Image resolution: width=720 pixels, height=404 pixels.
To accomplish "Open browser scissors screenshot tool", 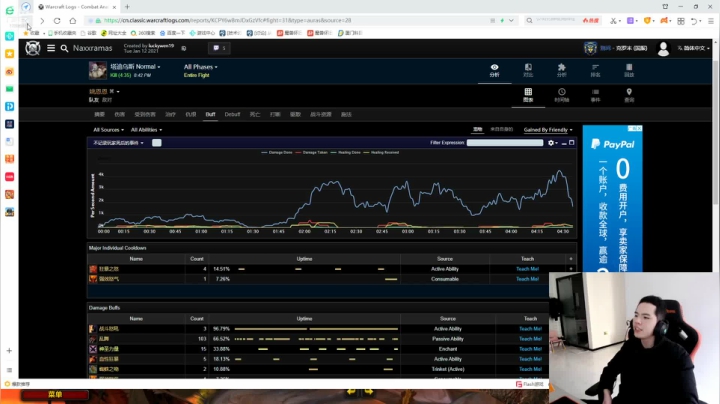I will coord(613,21).
